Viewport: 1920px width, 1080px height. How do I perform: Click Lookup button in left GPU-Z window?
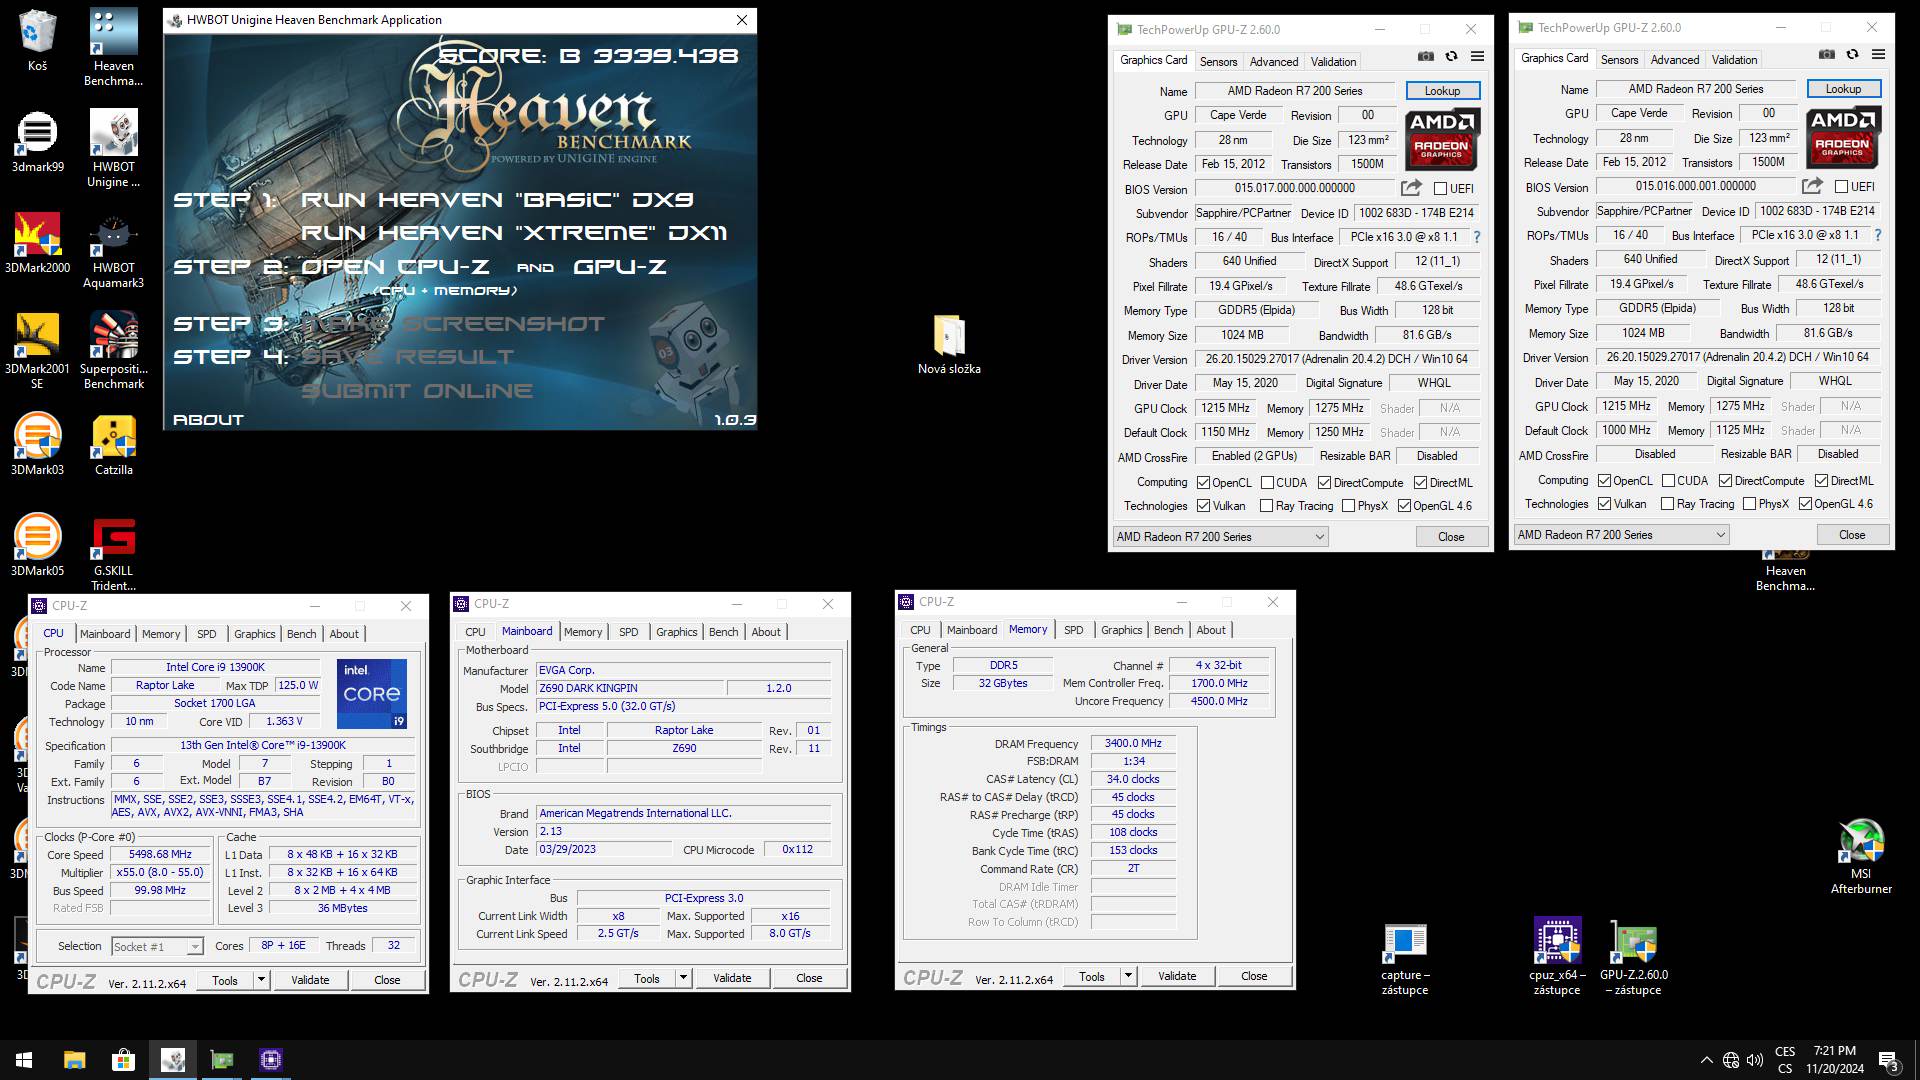click(1442, 91)
